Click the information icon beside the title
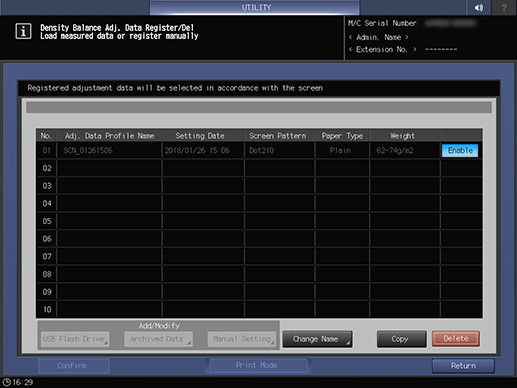Viewport: 517px width, 388px height. tap(23, 31)
